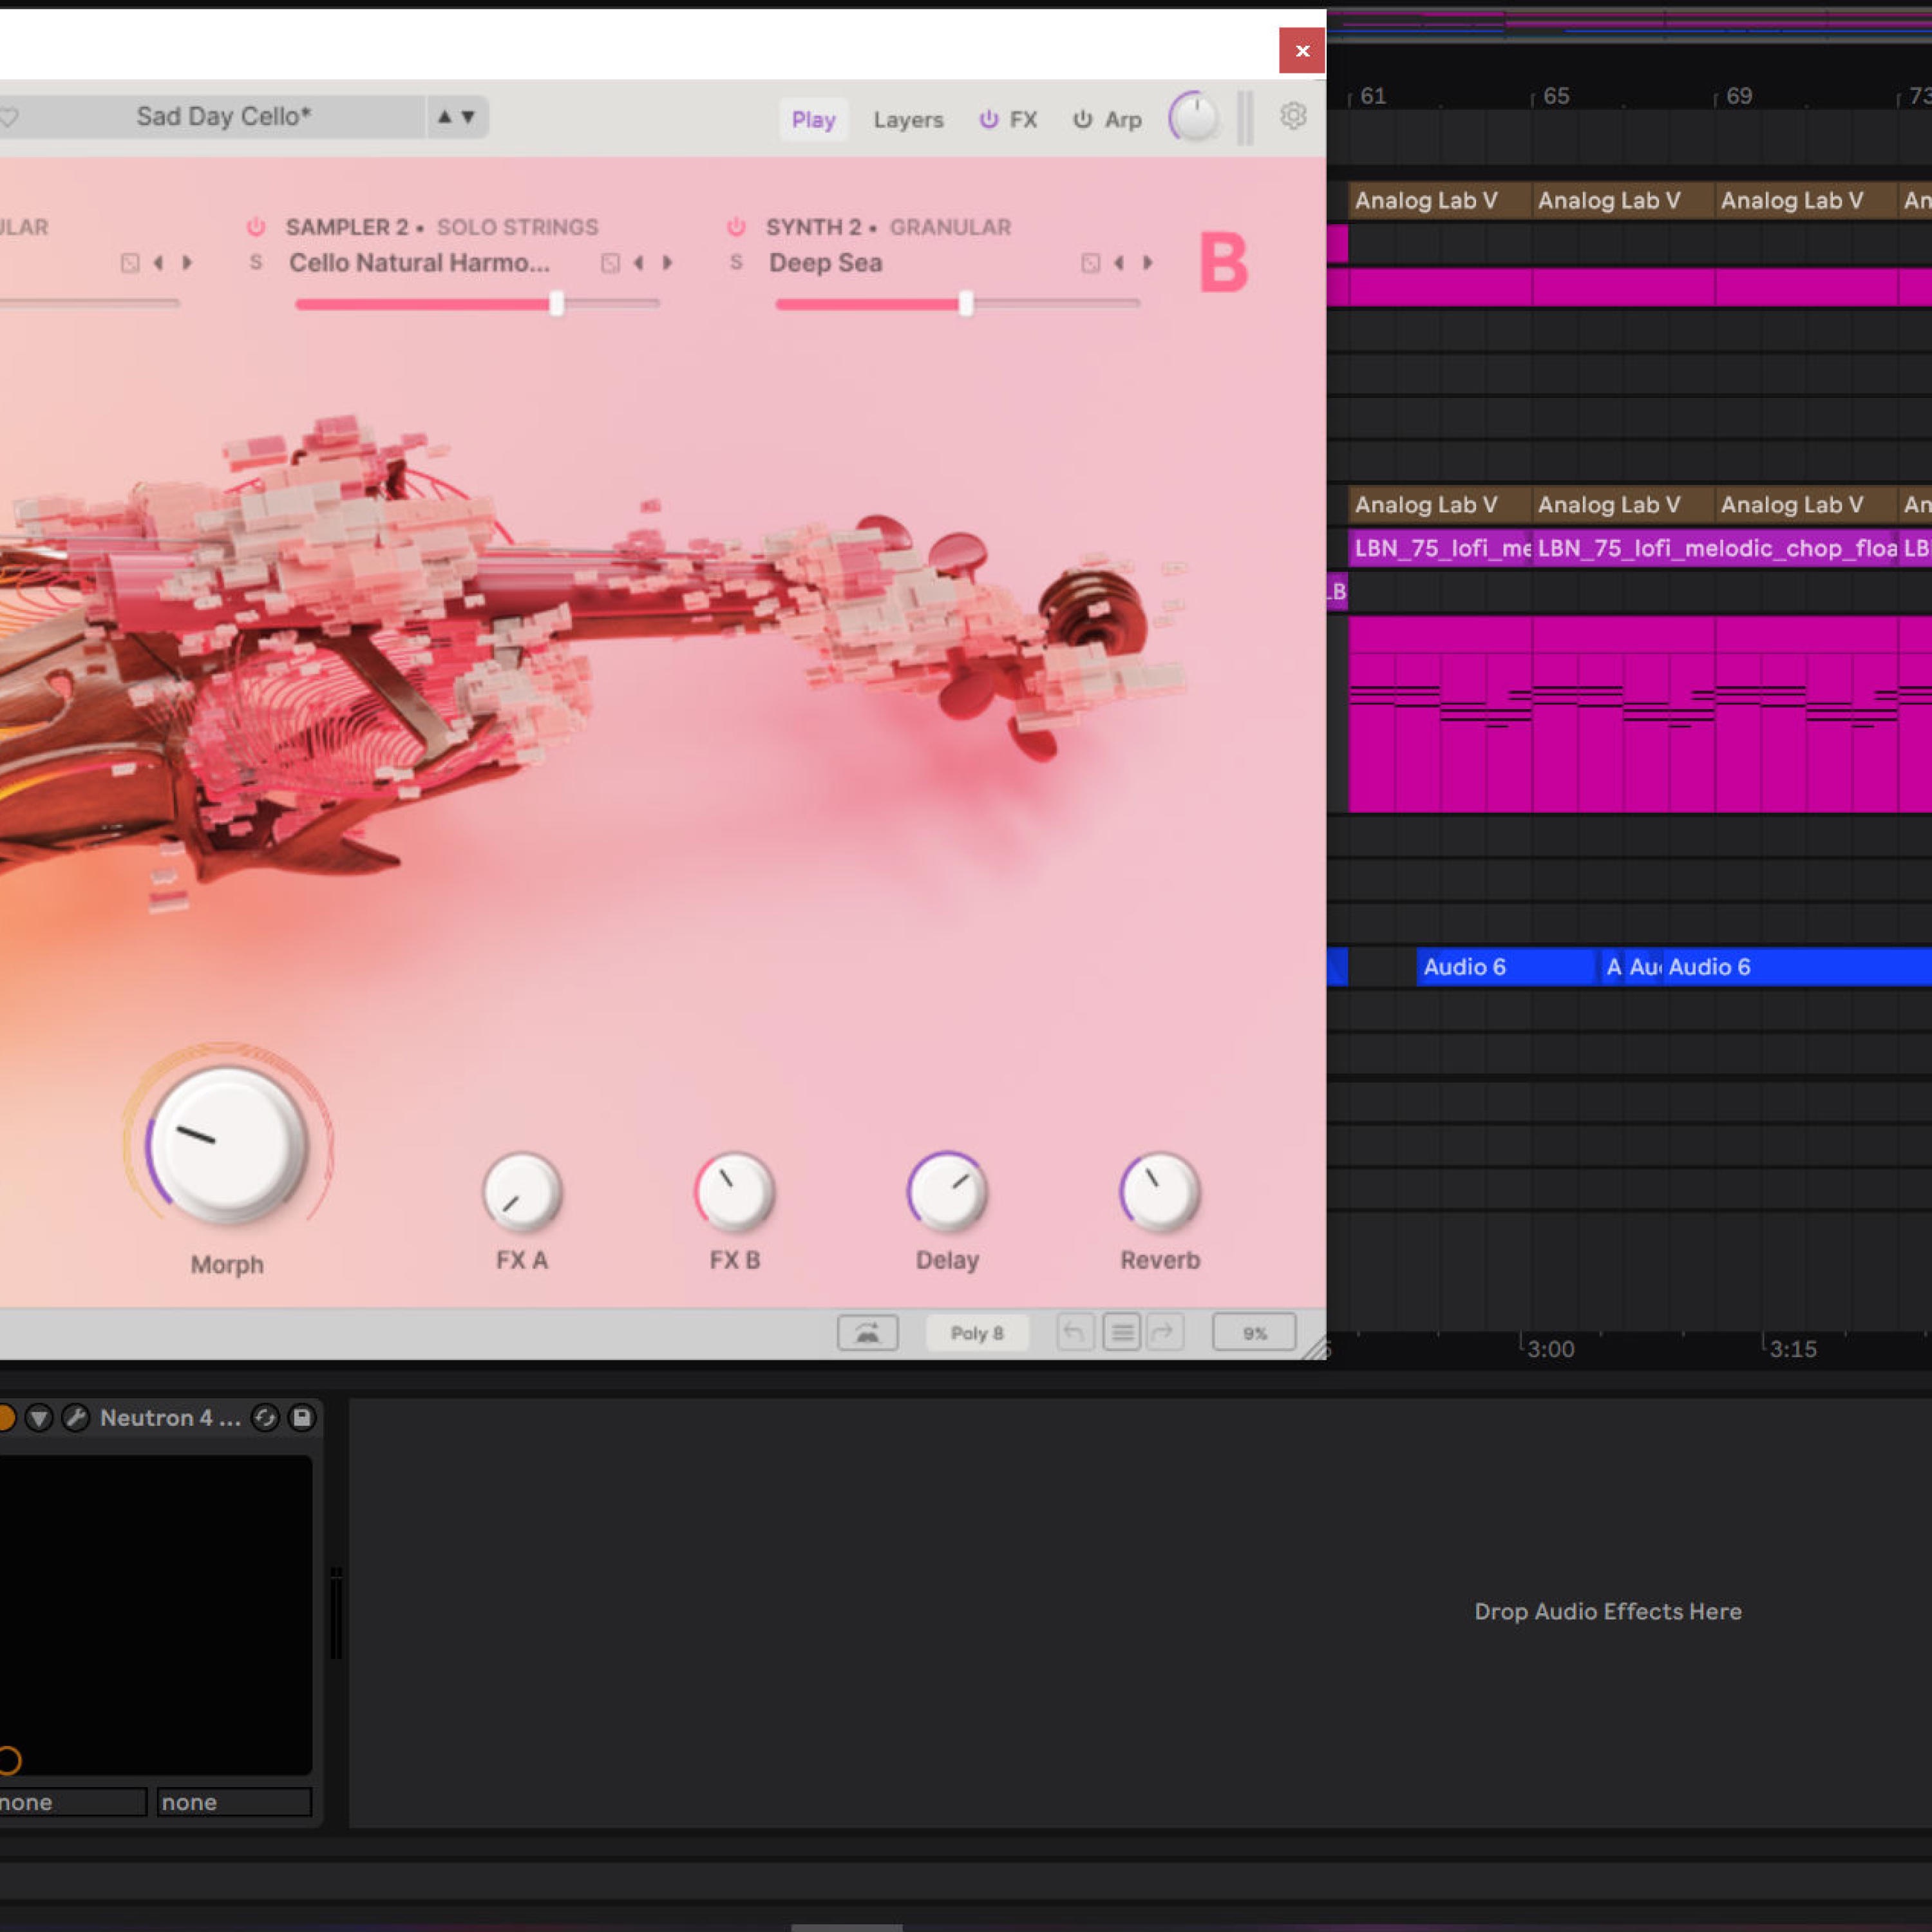Click the Neutron 4 save preset disk icon
This screenshot has height=1932, width=1932.
pos(301,1417)
